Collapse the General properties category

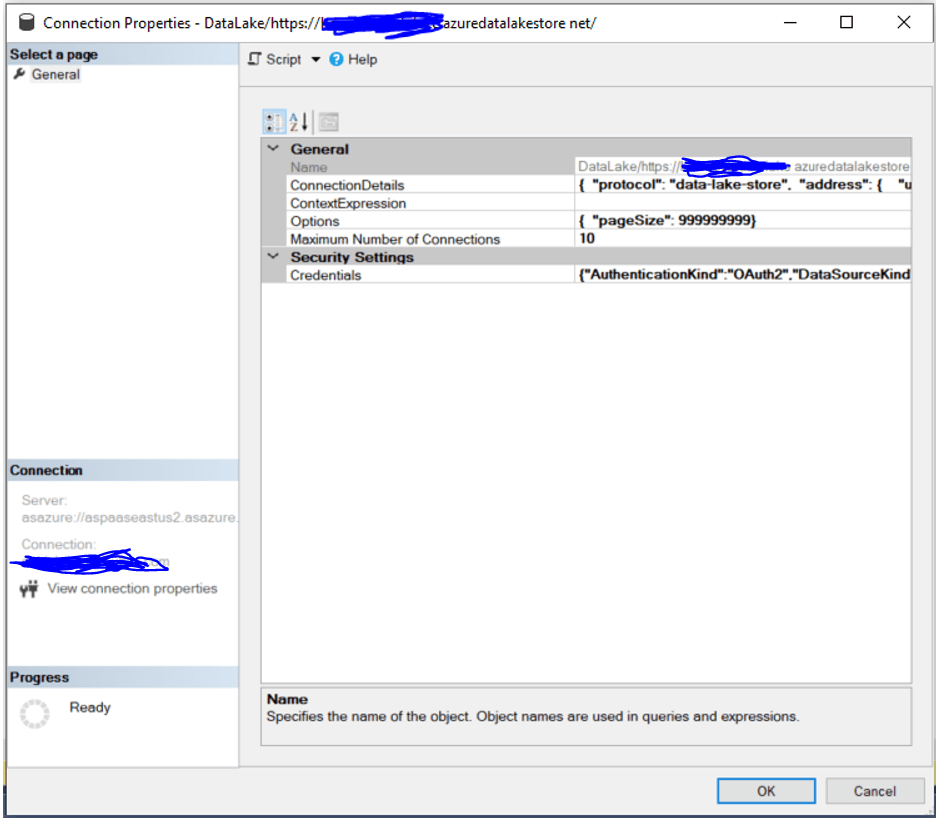(272, 148)
